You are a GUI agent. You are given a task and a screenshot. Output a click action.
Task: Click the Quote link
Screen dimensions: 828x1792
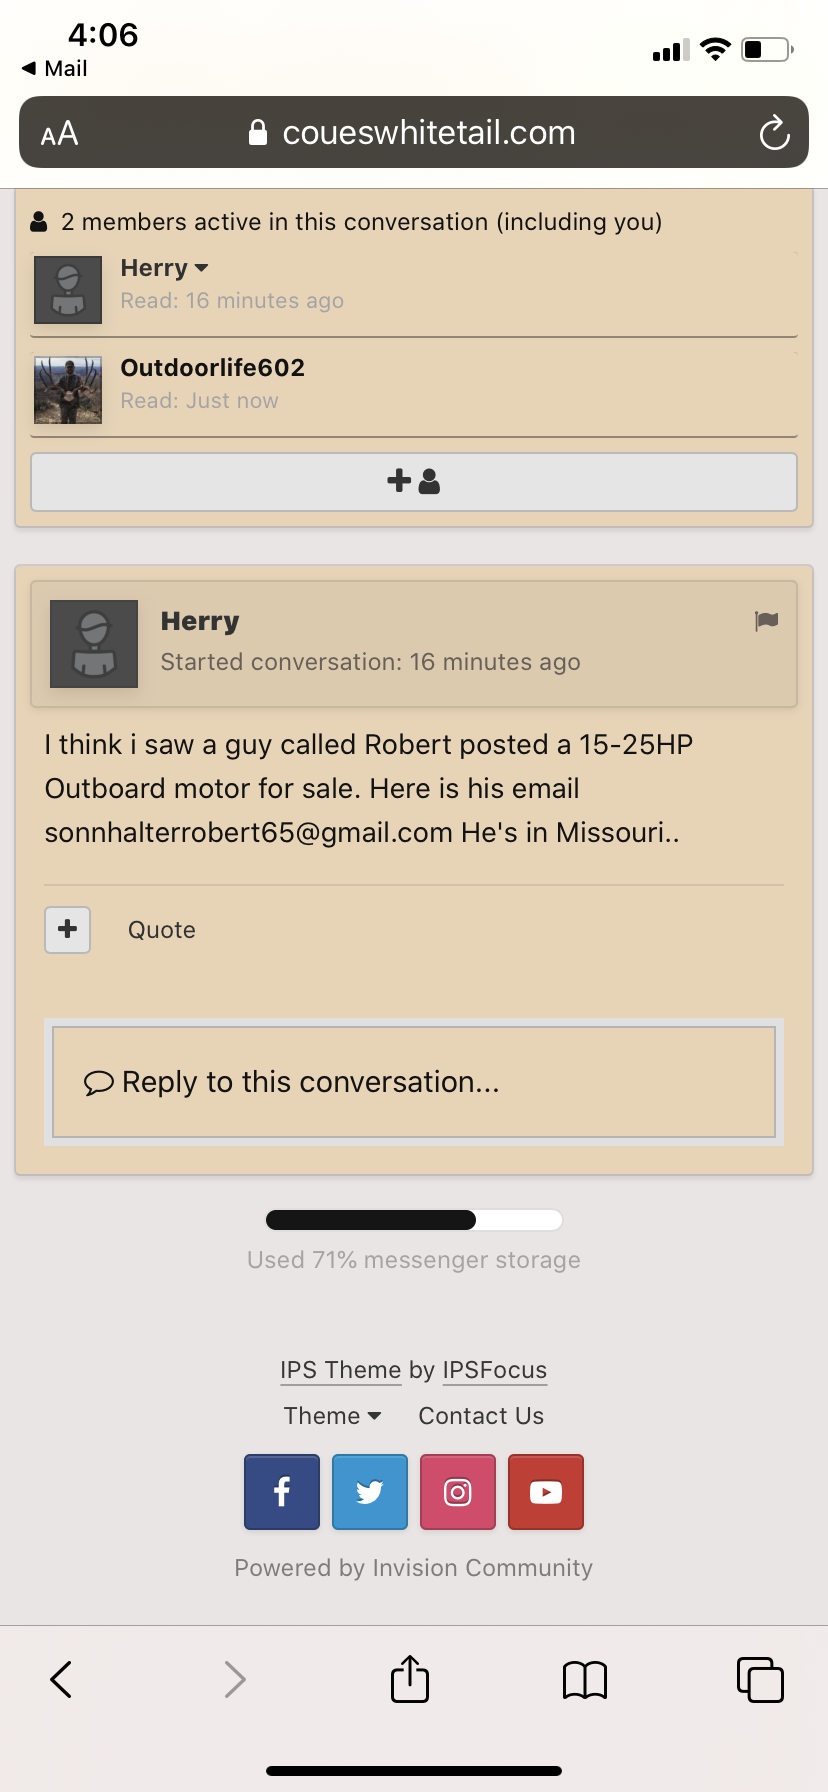162,930
